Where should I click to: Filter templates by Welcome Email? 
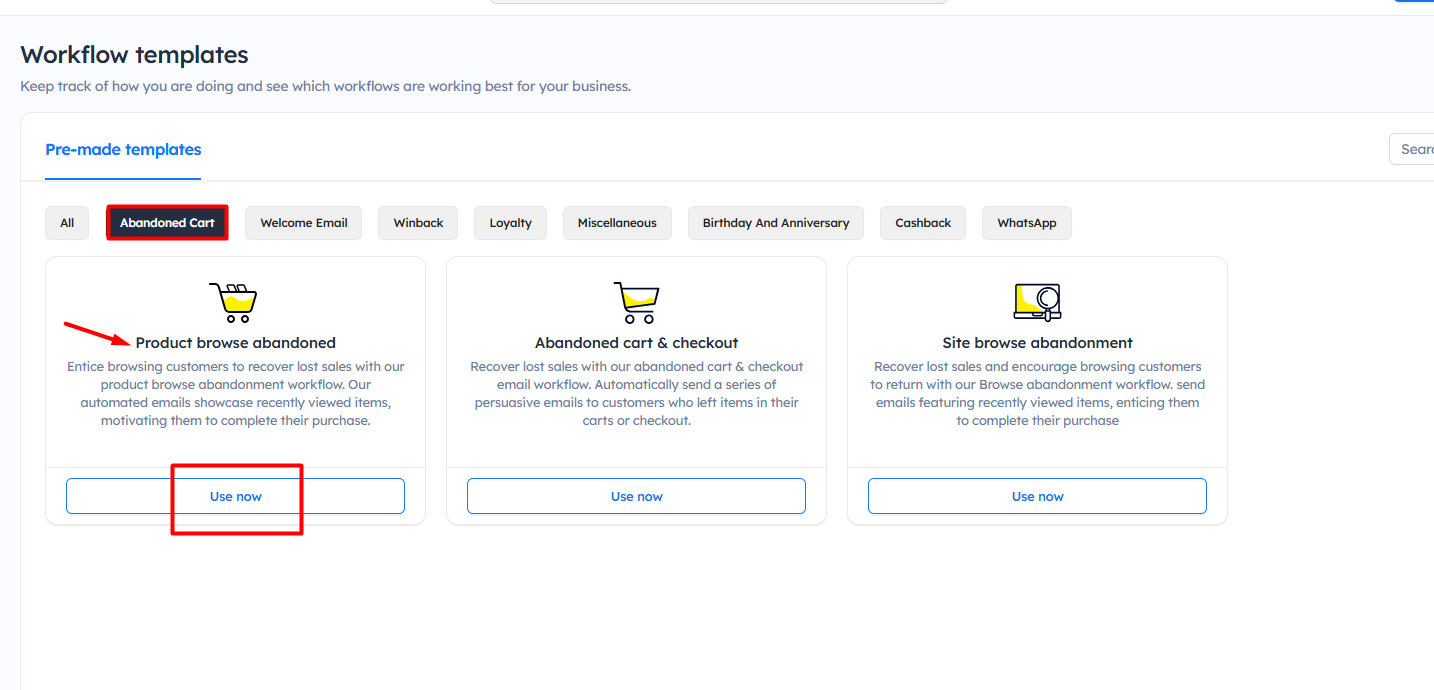pos(304,223)
